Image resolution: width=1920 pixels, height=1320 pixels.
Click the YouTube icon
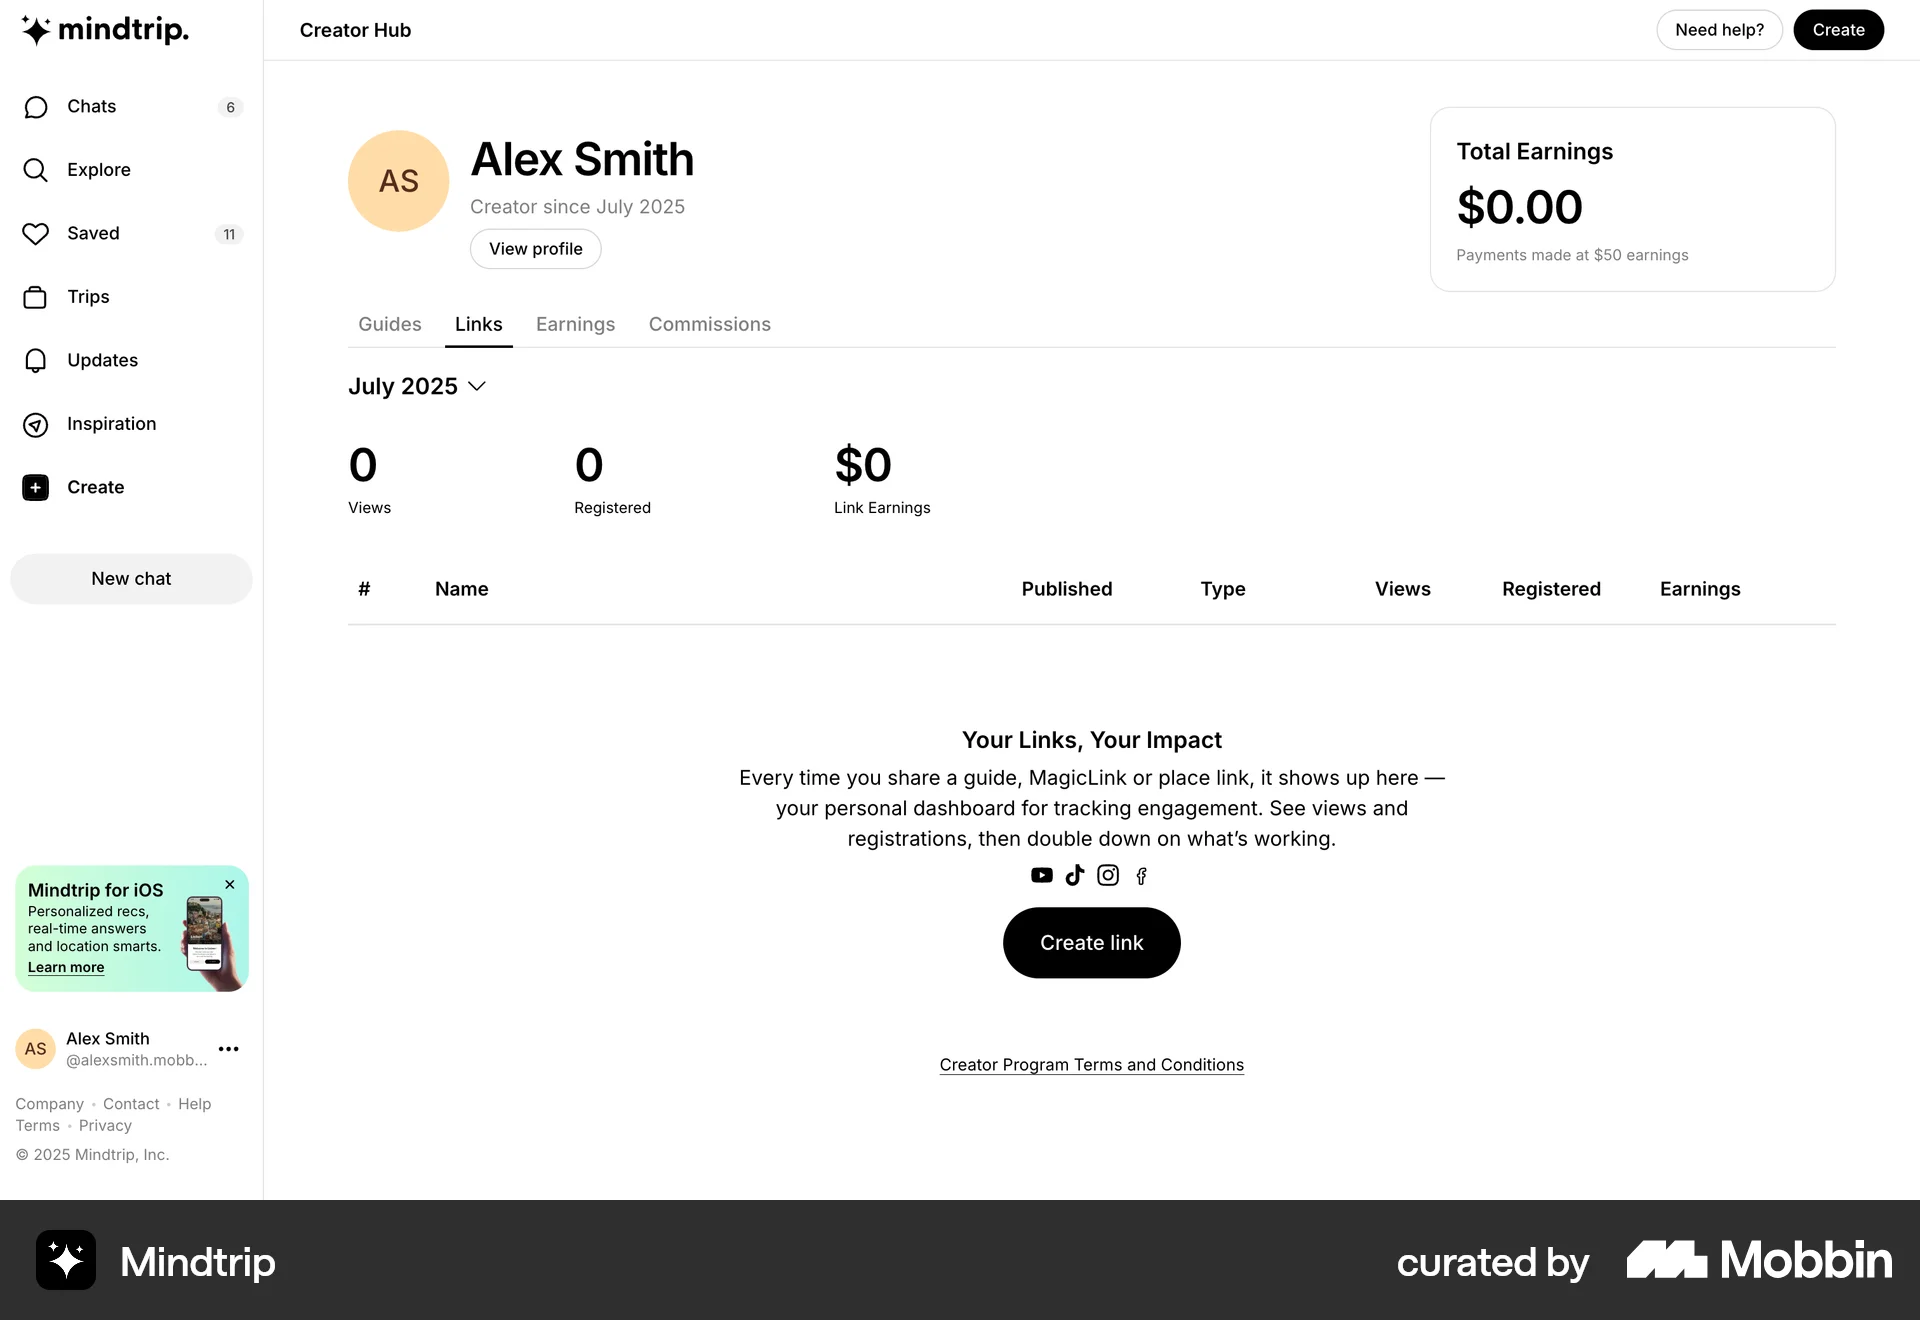pos(1041,876)
